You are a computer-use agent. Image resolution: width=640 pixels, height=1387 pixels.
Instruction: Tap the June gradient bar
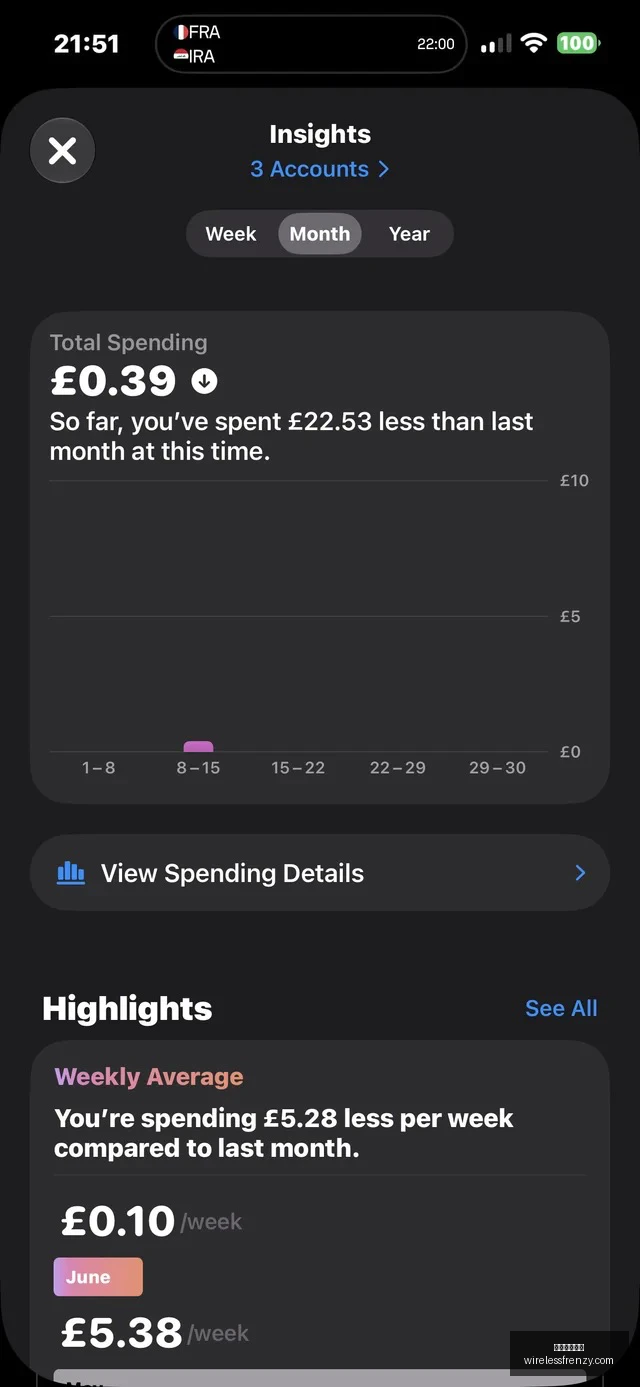point(98,1277)
